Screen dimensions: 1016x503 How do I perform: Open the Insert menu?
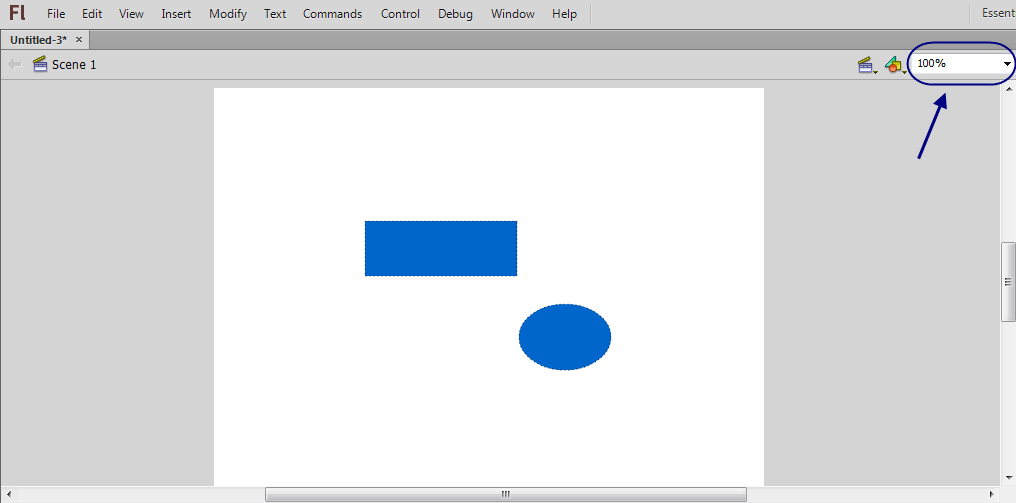pyautogui.click(x=176, y=14)
